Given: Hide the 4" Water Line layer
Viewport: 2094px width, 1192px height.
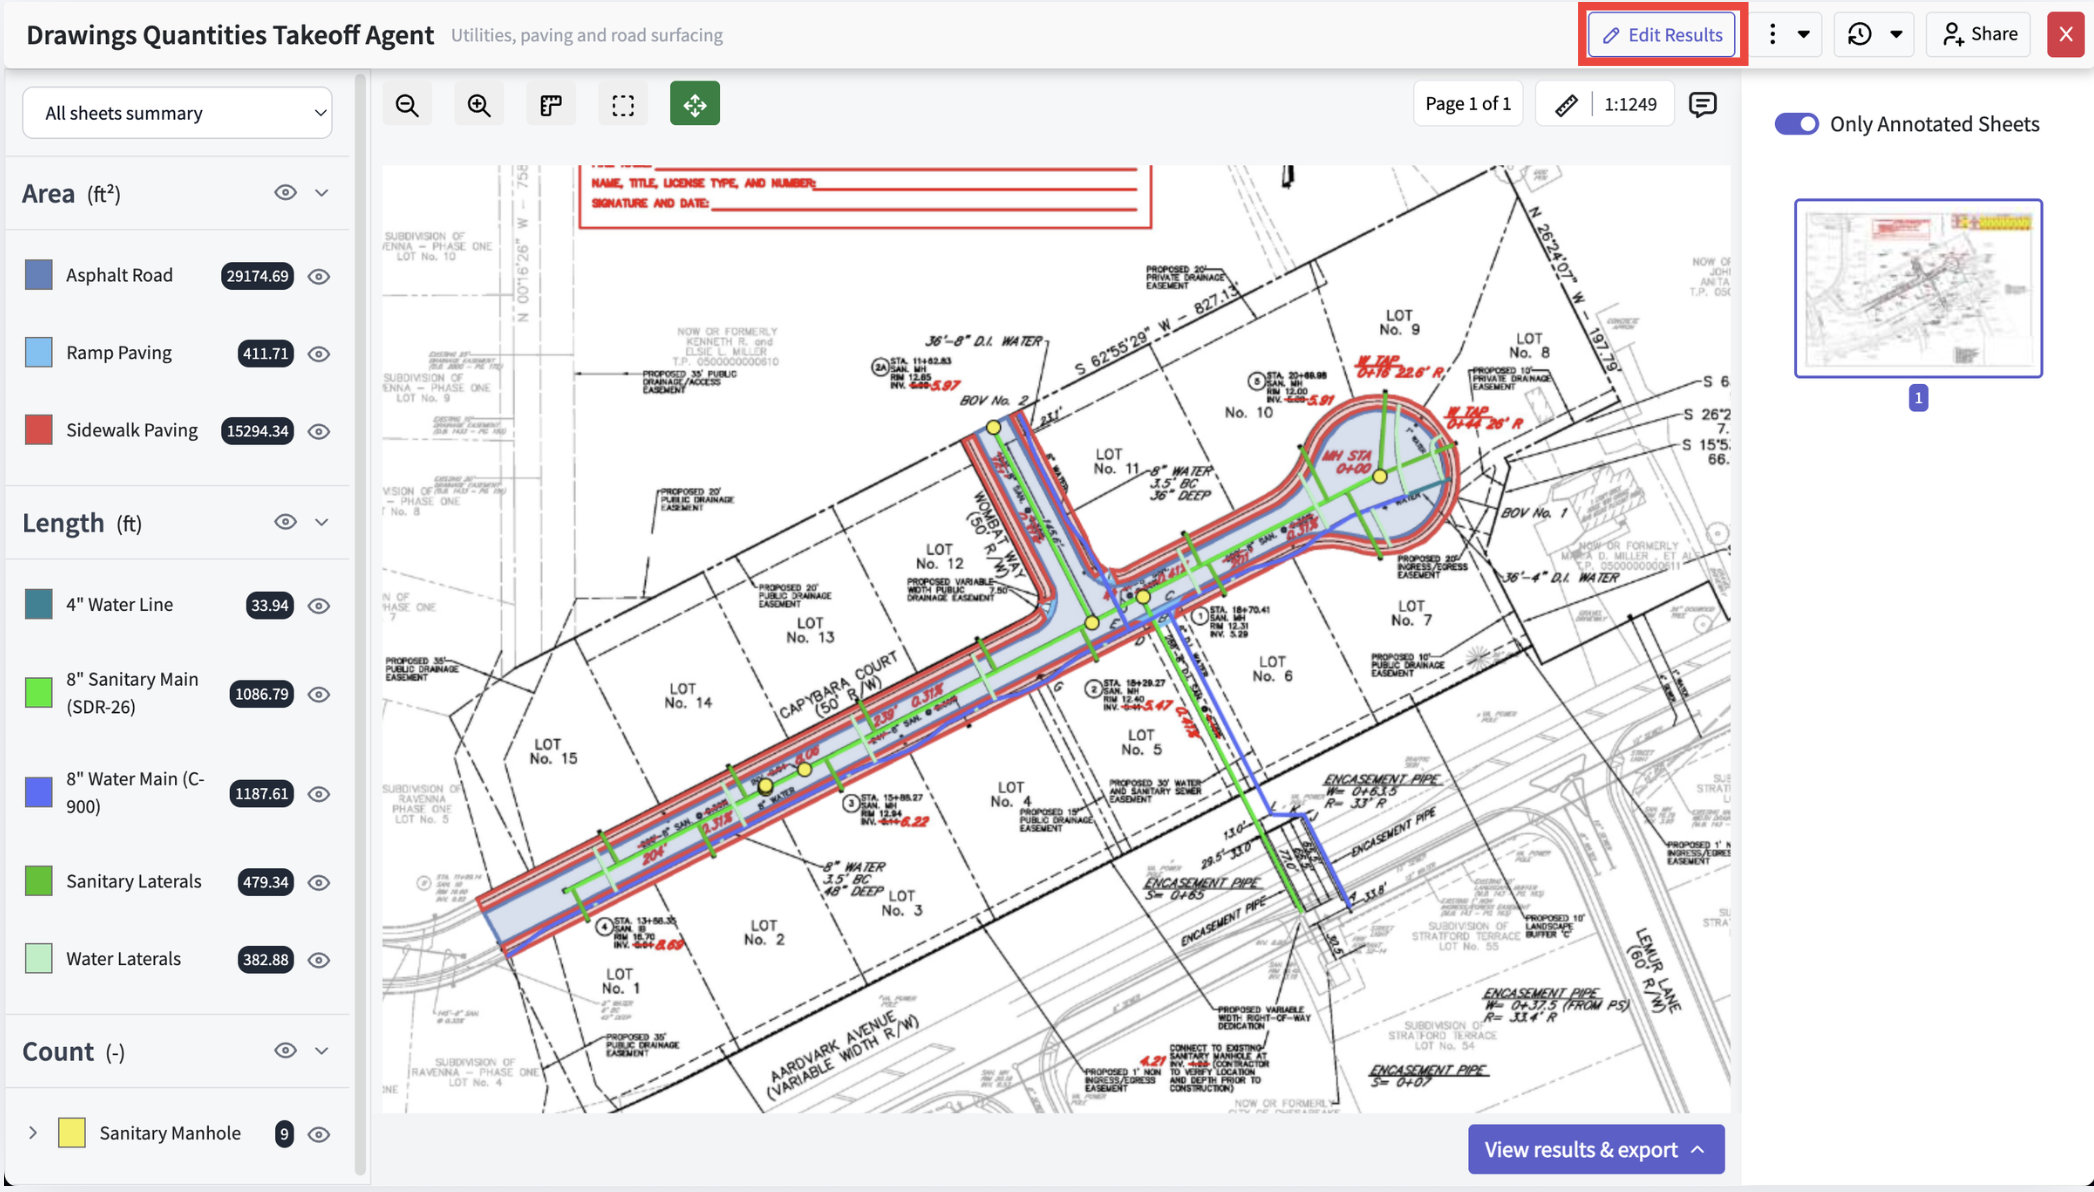Looking at the screenshot, I should (319, 605).
